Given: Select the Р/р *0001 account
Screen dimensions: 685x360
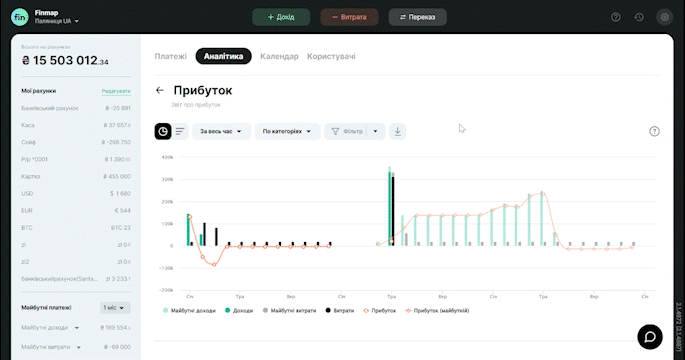Looking at the screenshot, I should pyautogui.click(x=76, y=159).
